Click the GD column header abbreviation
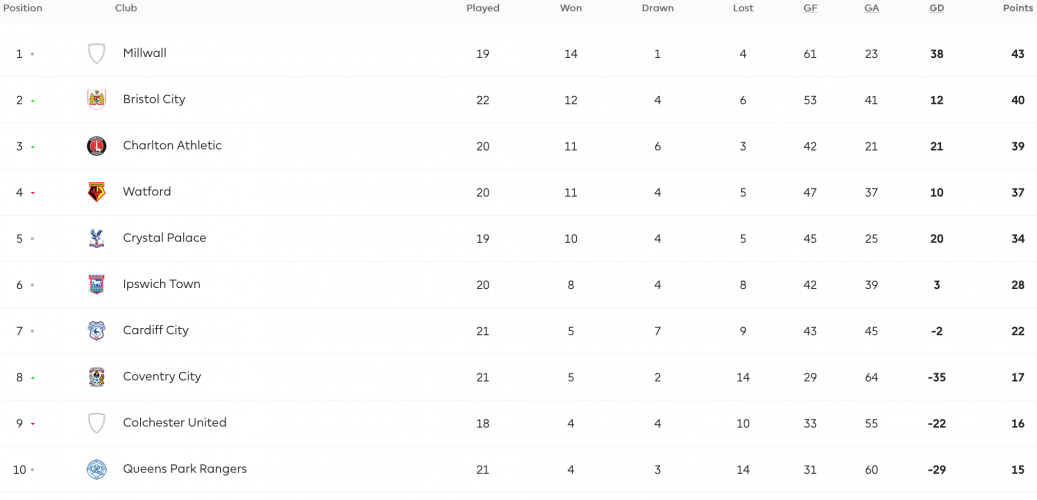This screenshot has height=500, width=1037. point(936,9)
